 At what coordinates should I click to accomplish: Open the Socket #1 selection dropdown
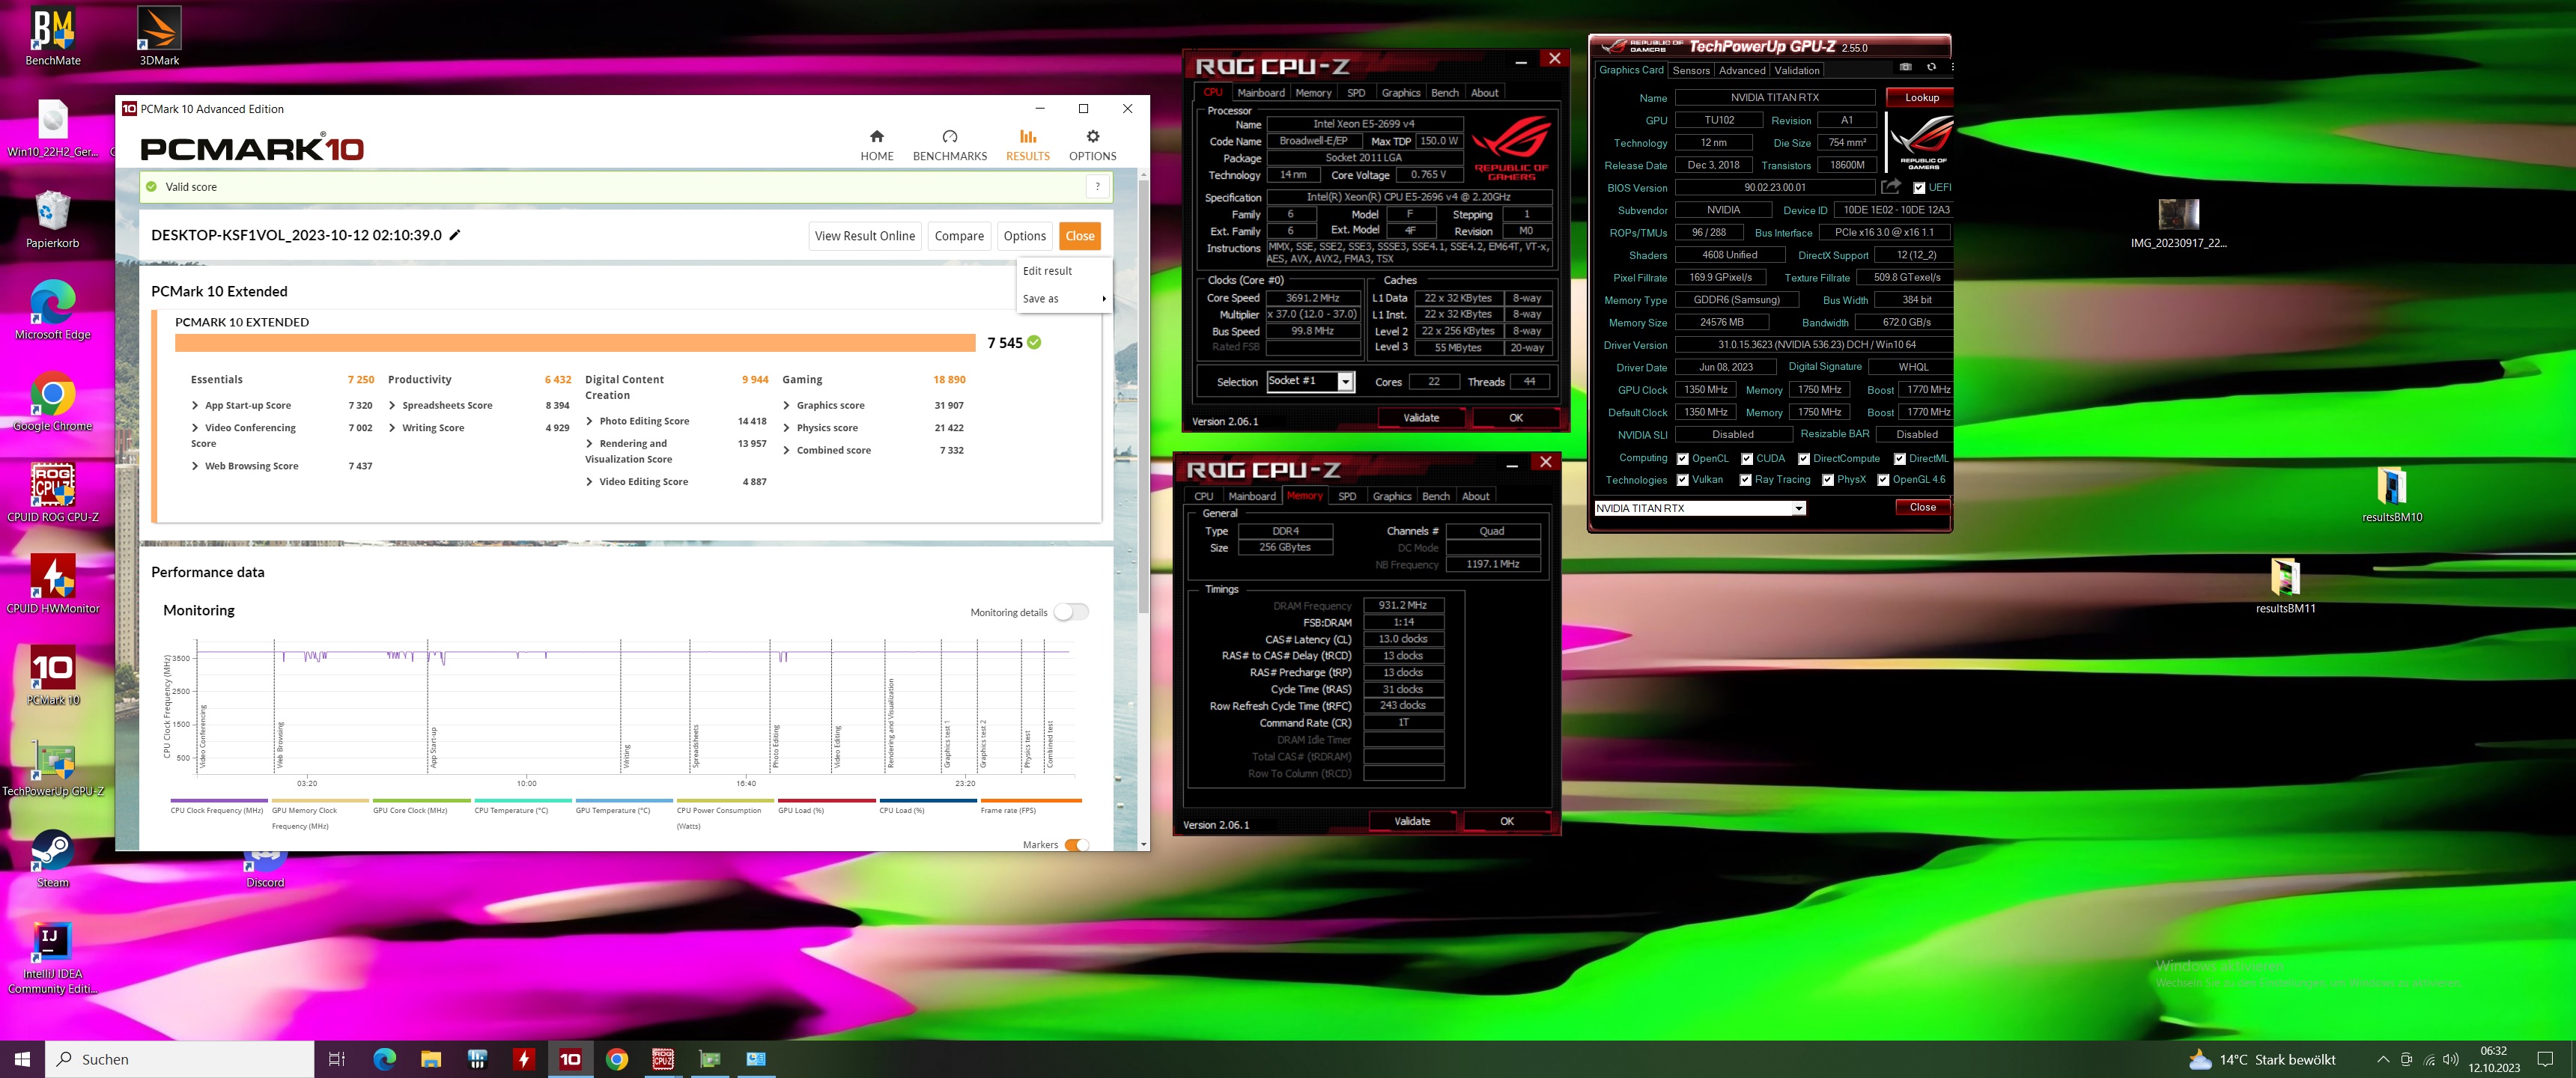pos(1345,382)
